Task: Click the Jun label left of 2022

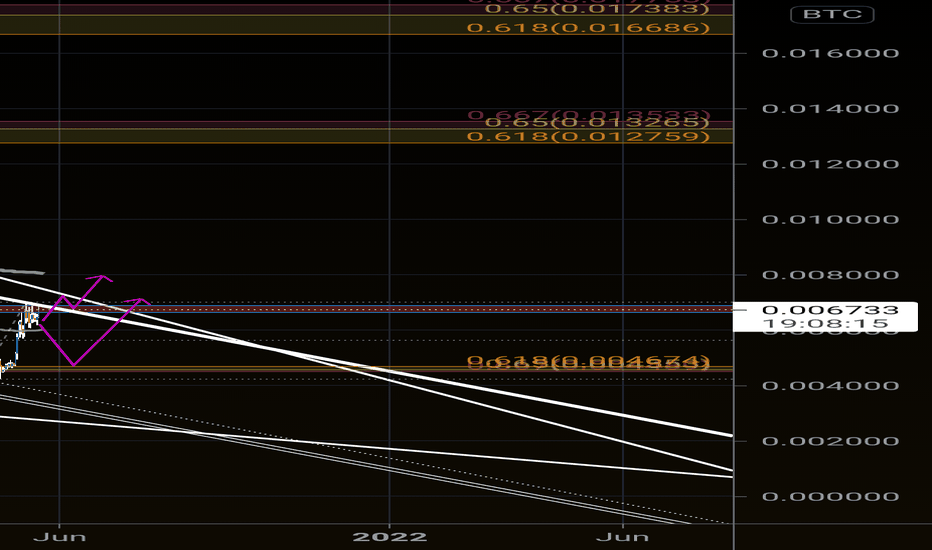Action: pyautogui.click(x=60, y=537)
